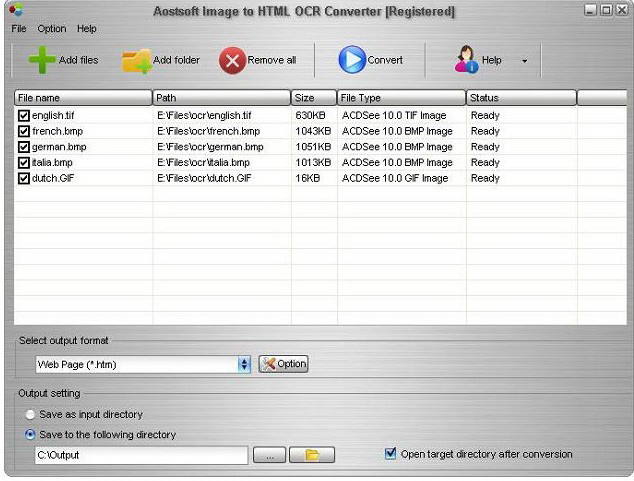Open the File menu
634x481 pixels.
[19, 29]
